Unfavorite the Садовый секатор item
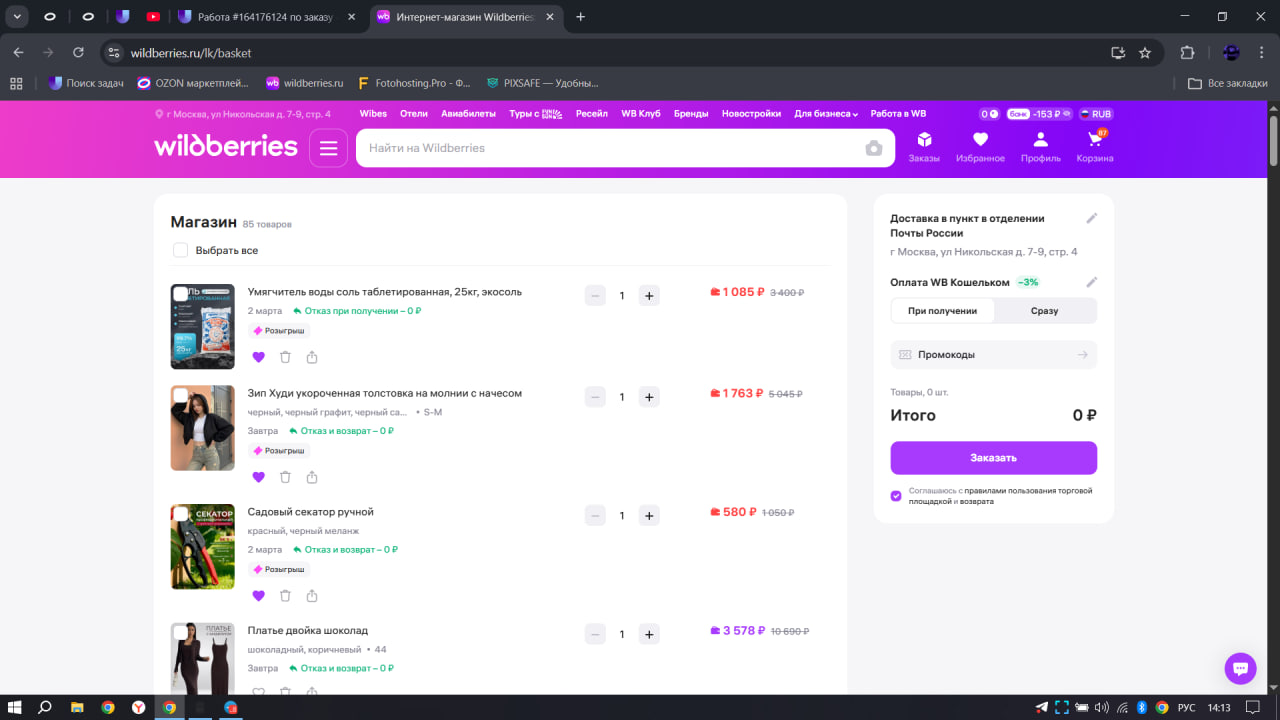 click(x=259, y=596)
